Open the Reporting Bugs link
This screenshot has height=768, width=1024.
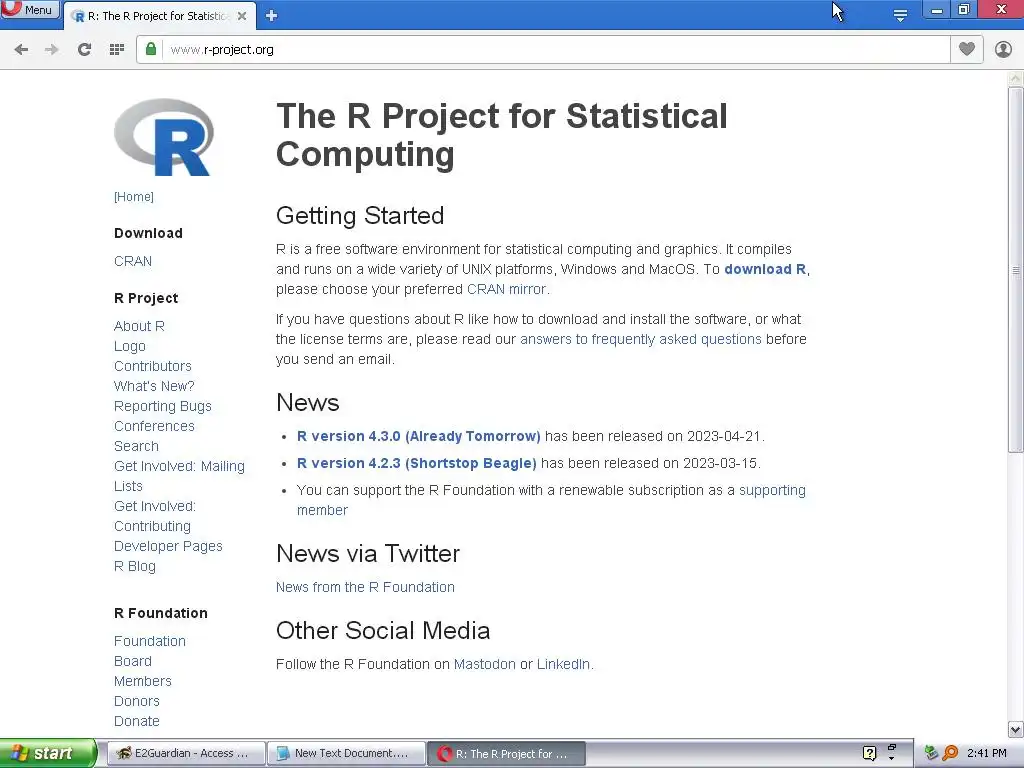click(163, 406)
